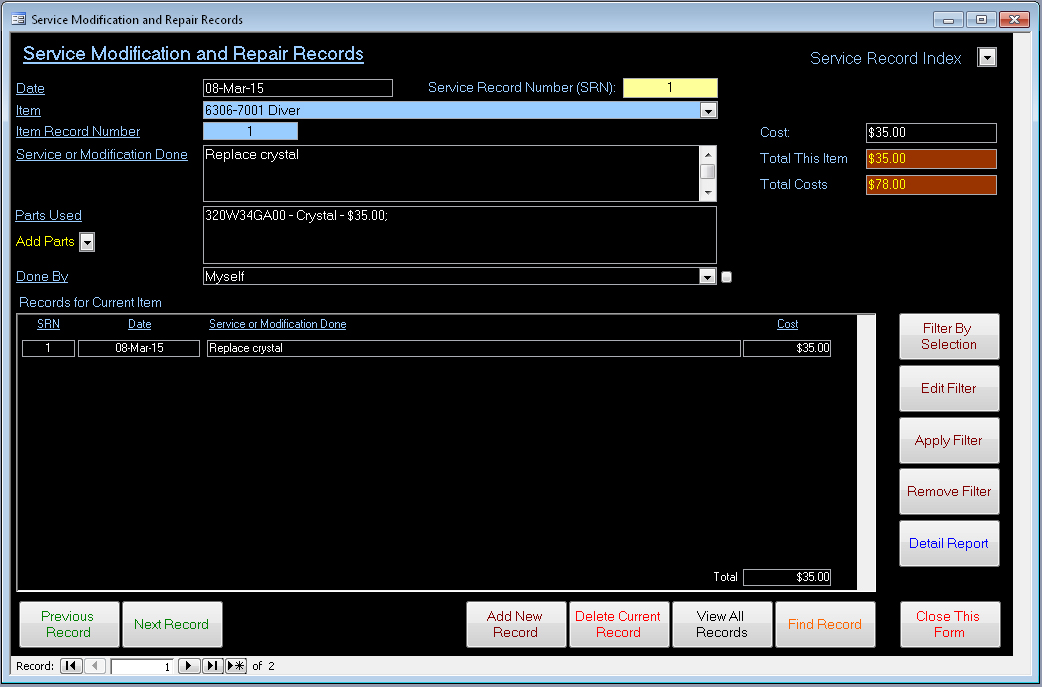Select SRN cell 1 in subform row
This screenshot has width=1042, height=687.
(x=49, y=348)
